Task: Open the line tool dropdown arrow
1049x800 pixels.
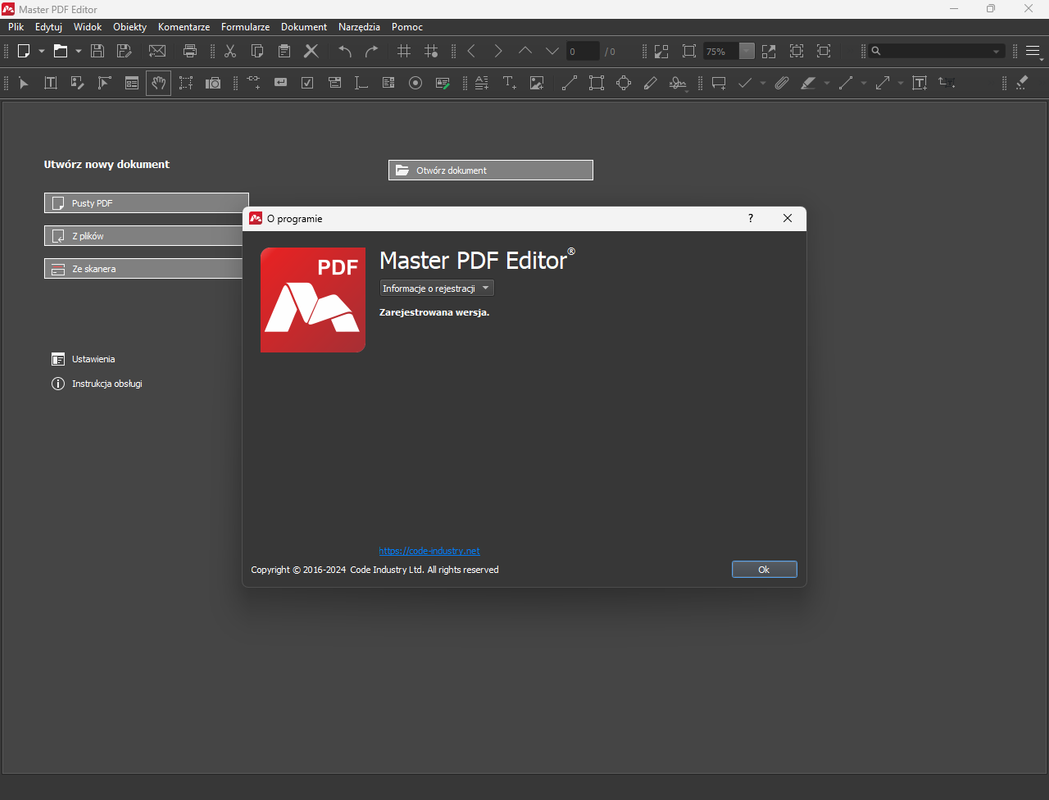Action: pos(864,83)
